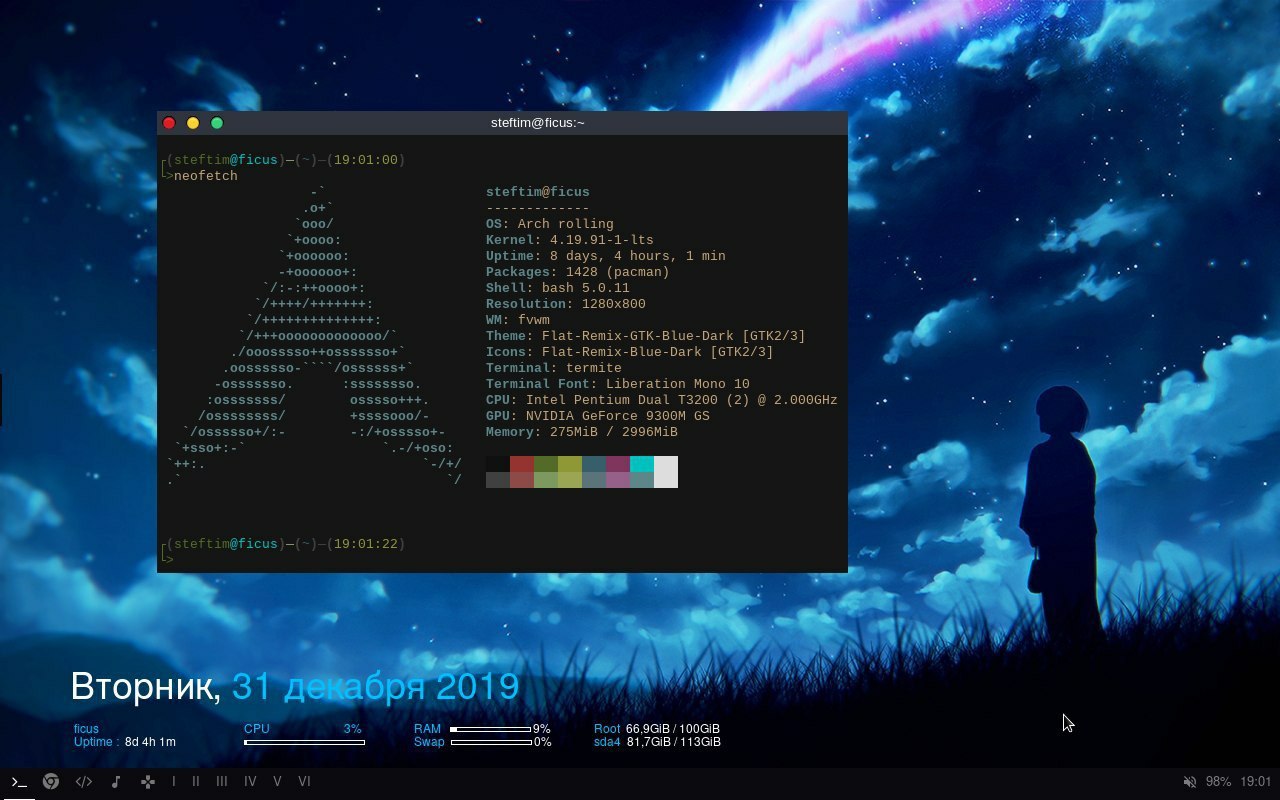Image resolution: width=1280 pixels, height=800 pixels.
Task: Click the ficus hostname in the widget
Action: pyautogui.click(x=86, y=729)
